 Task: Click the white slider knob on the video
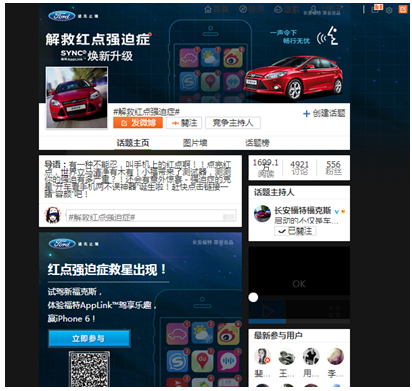(253, 297)
